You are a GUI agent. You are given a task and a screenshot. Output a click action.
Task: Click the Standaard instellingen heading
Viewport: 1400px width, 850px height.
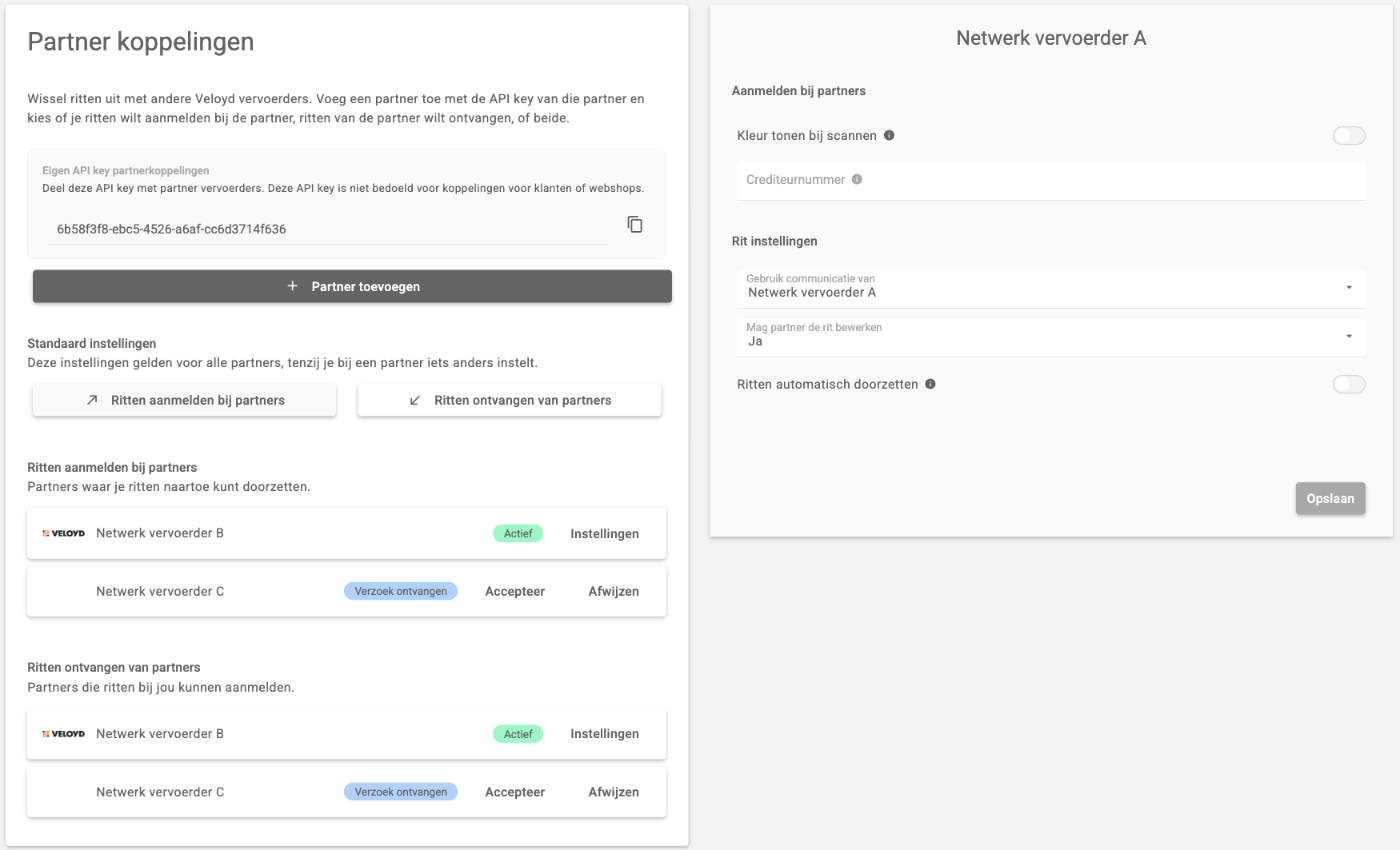[x=92, y=343]
